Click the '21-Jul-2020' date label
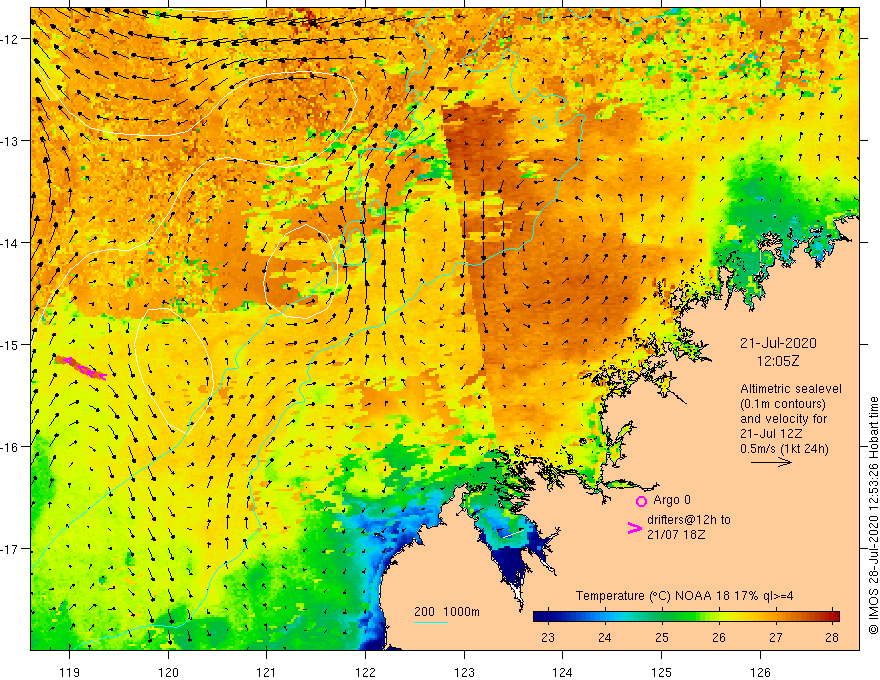Image resolution: width=880 pixels, height=680 pixels. [x=778, y=343]
